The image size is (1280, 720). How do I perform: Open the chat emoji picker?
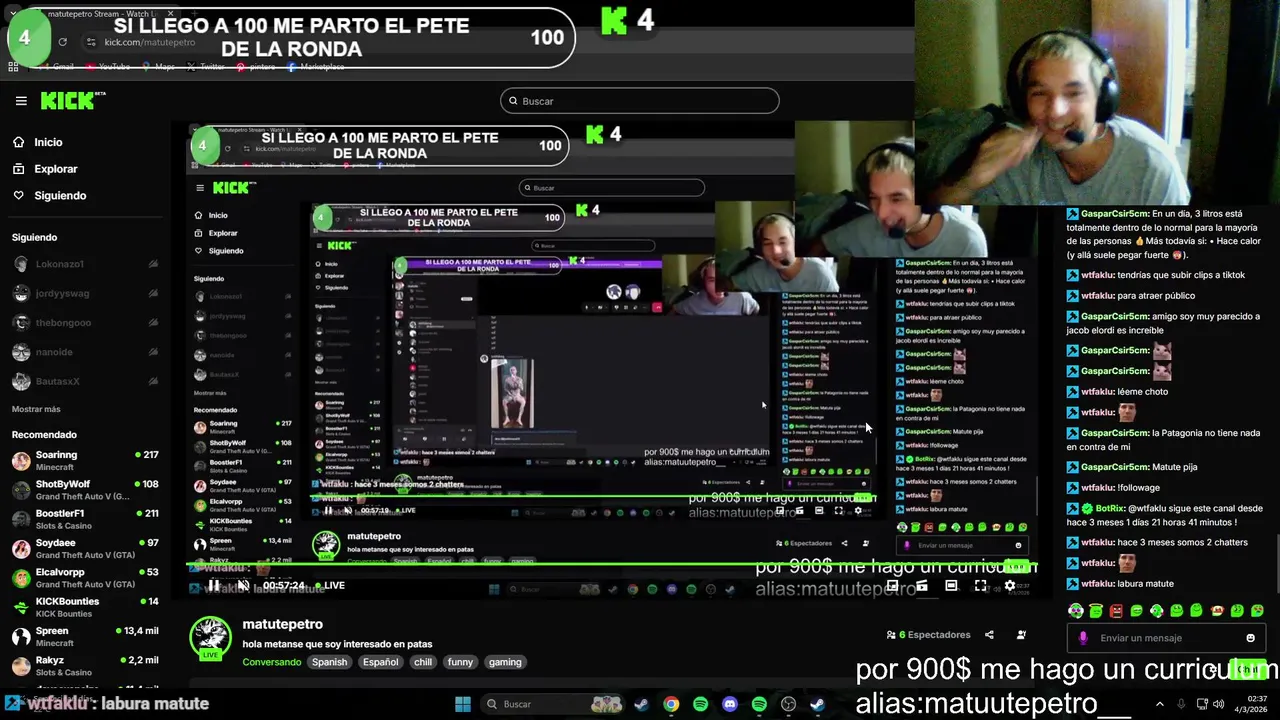pyautogui.click(x=1250, y=638)
